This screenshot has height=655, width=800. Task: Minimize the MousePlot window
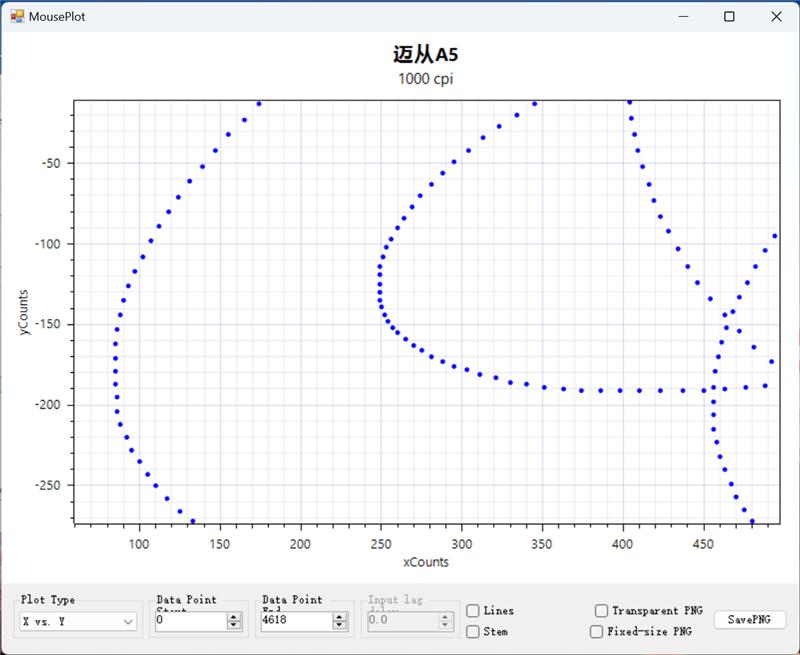click(683, 16)
